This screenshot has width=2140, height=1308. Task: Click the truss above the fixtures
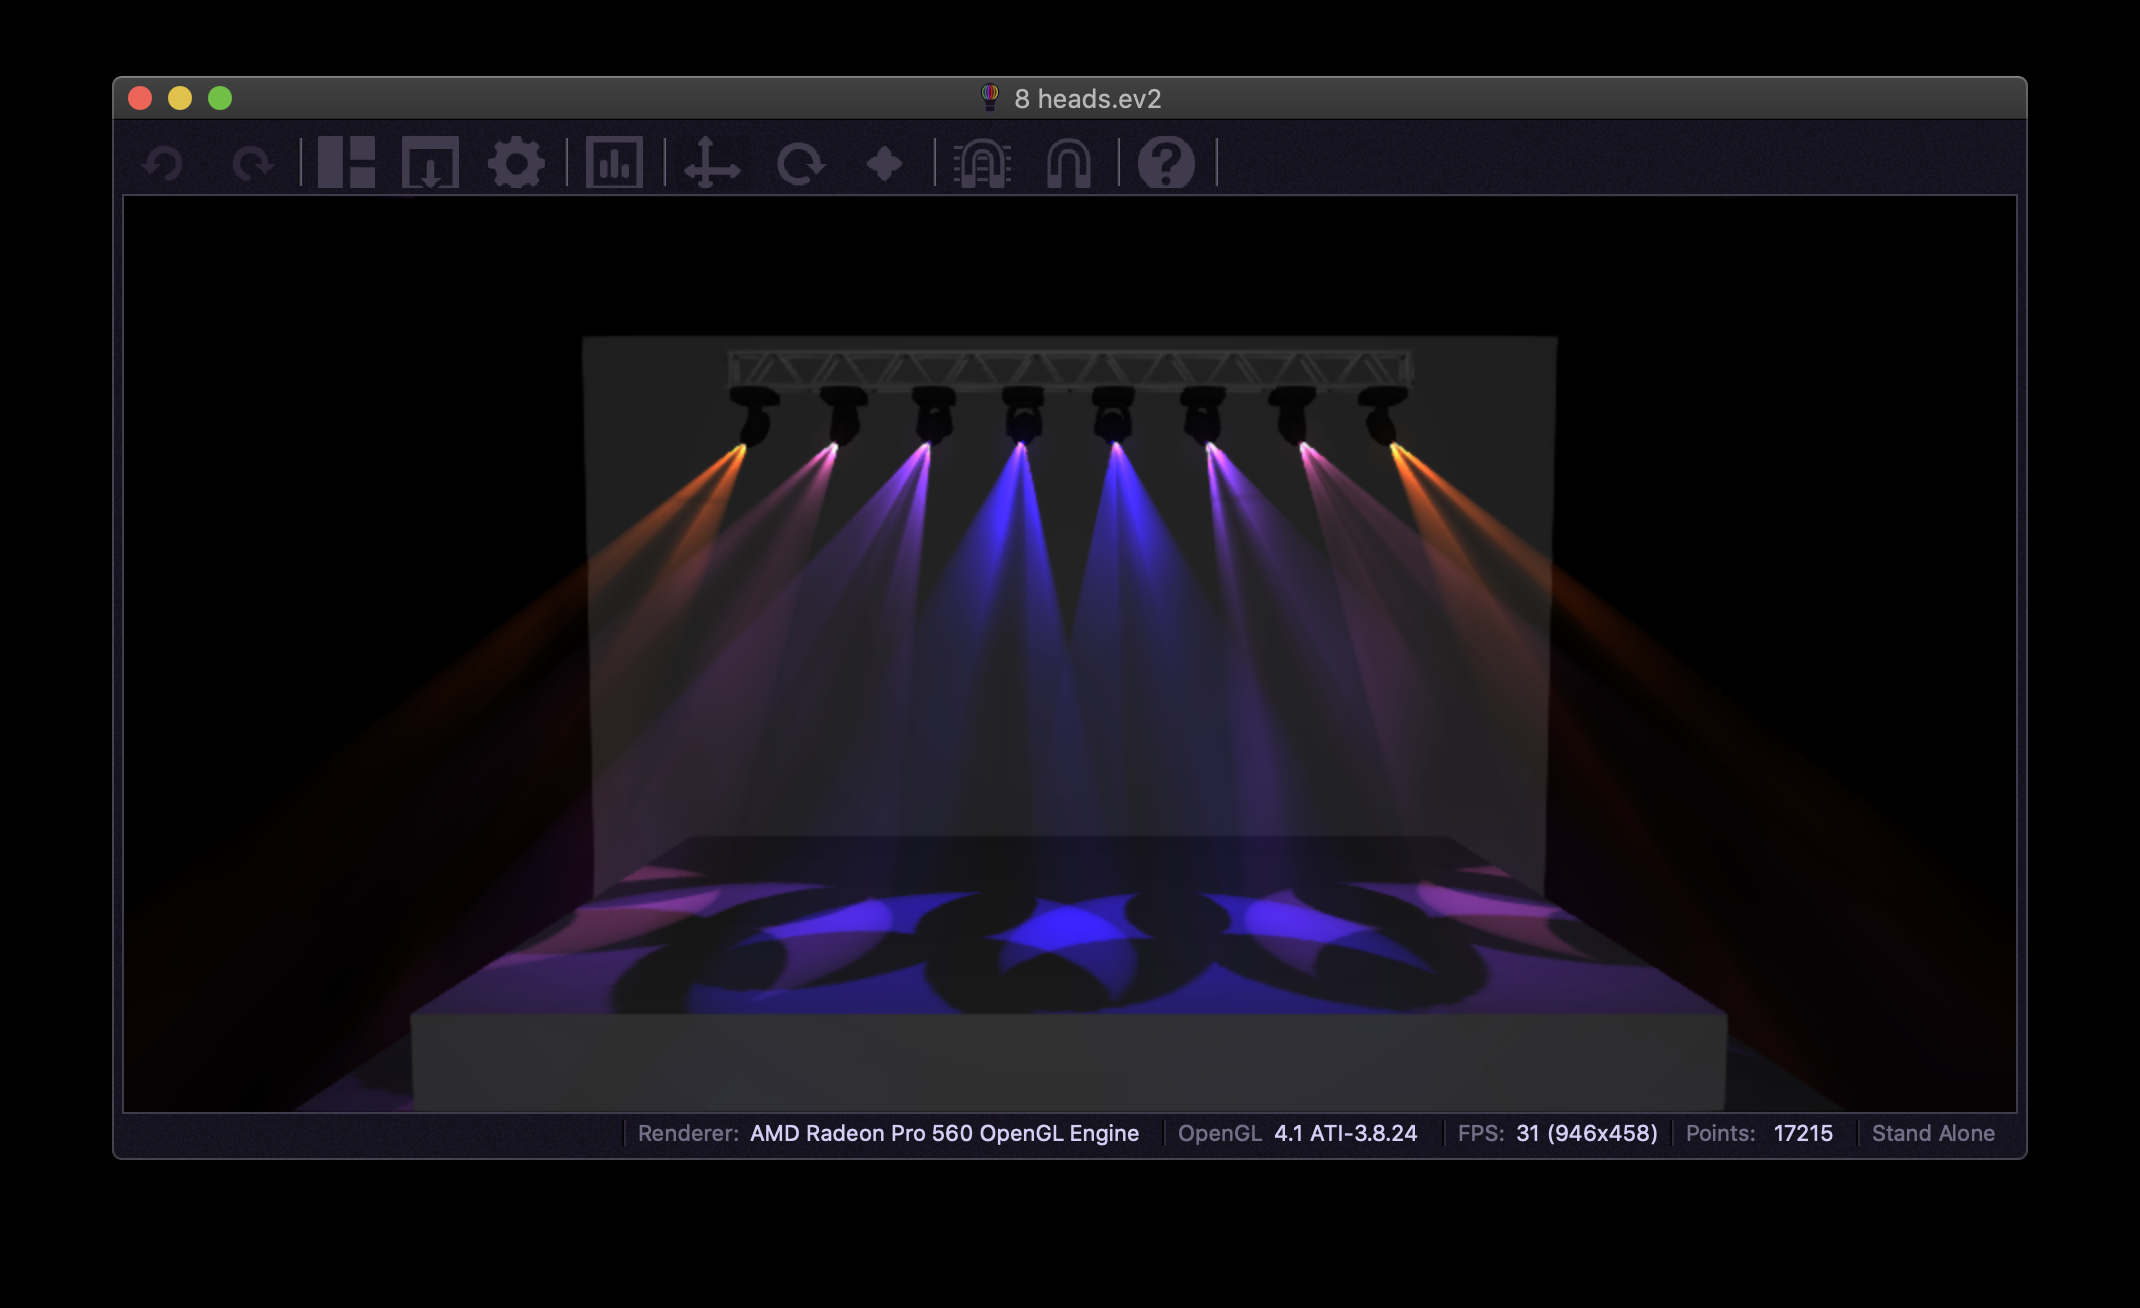point(1068,369)
